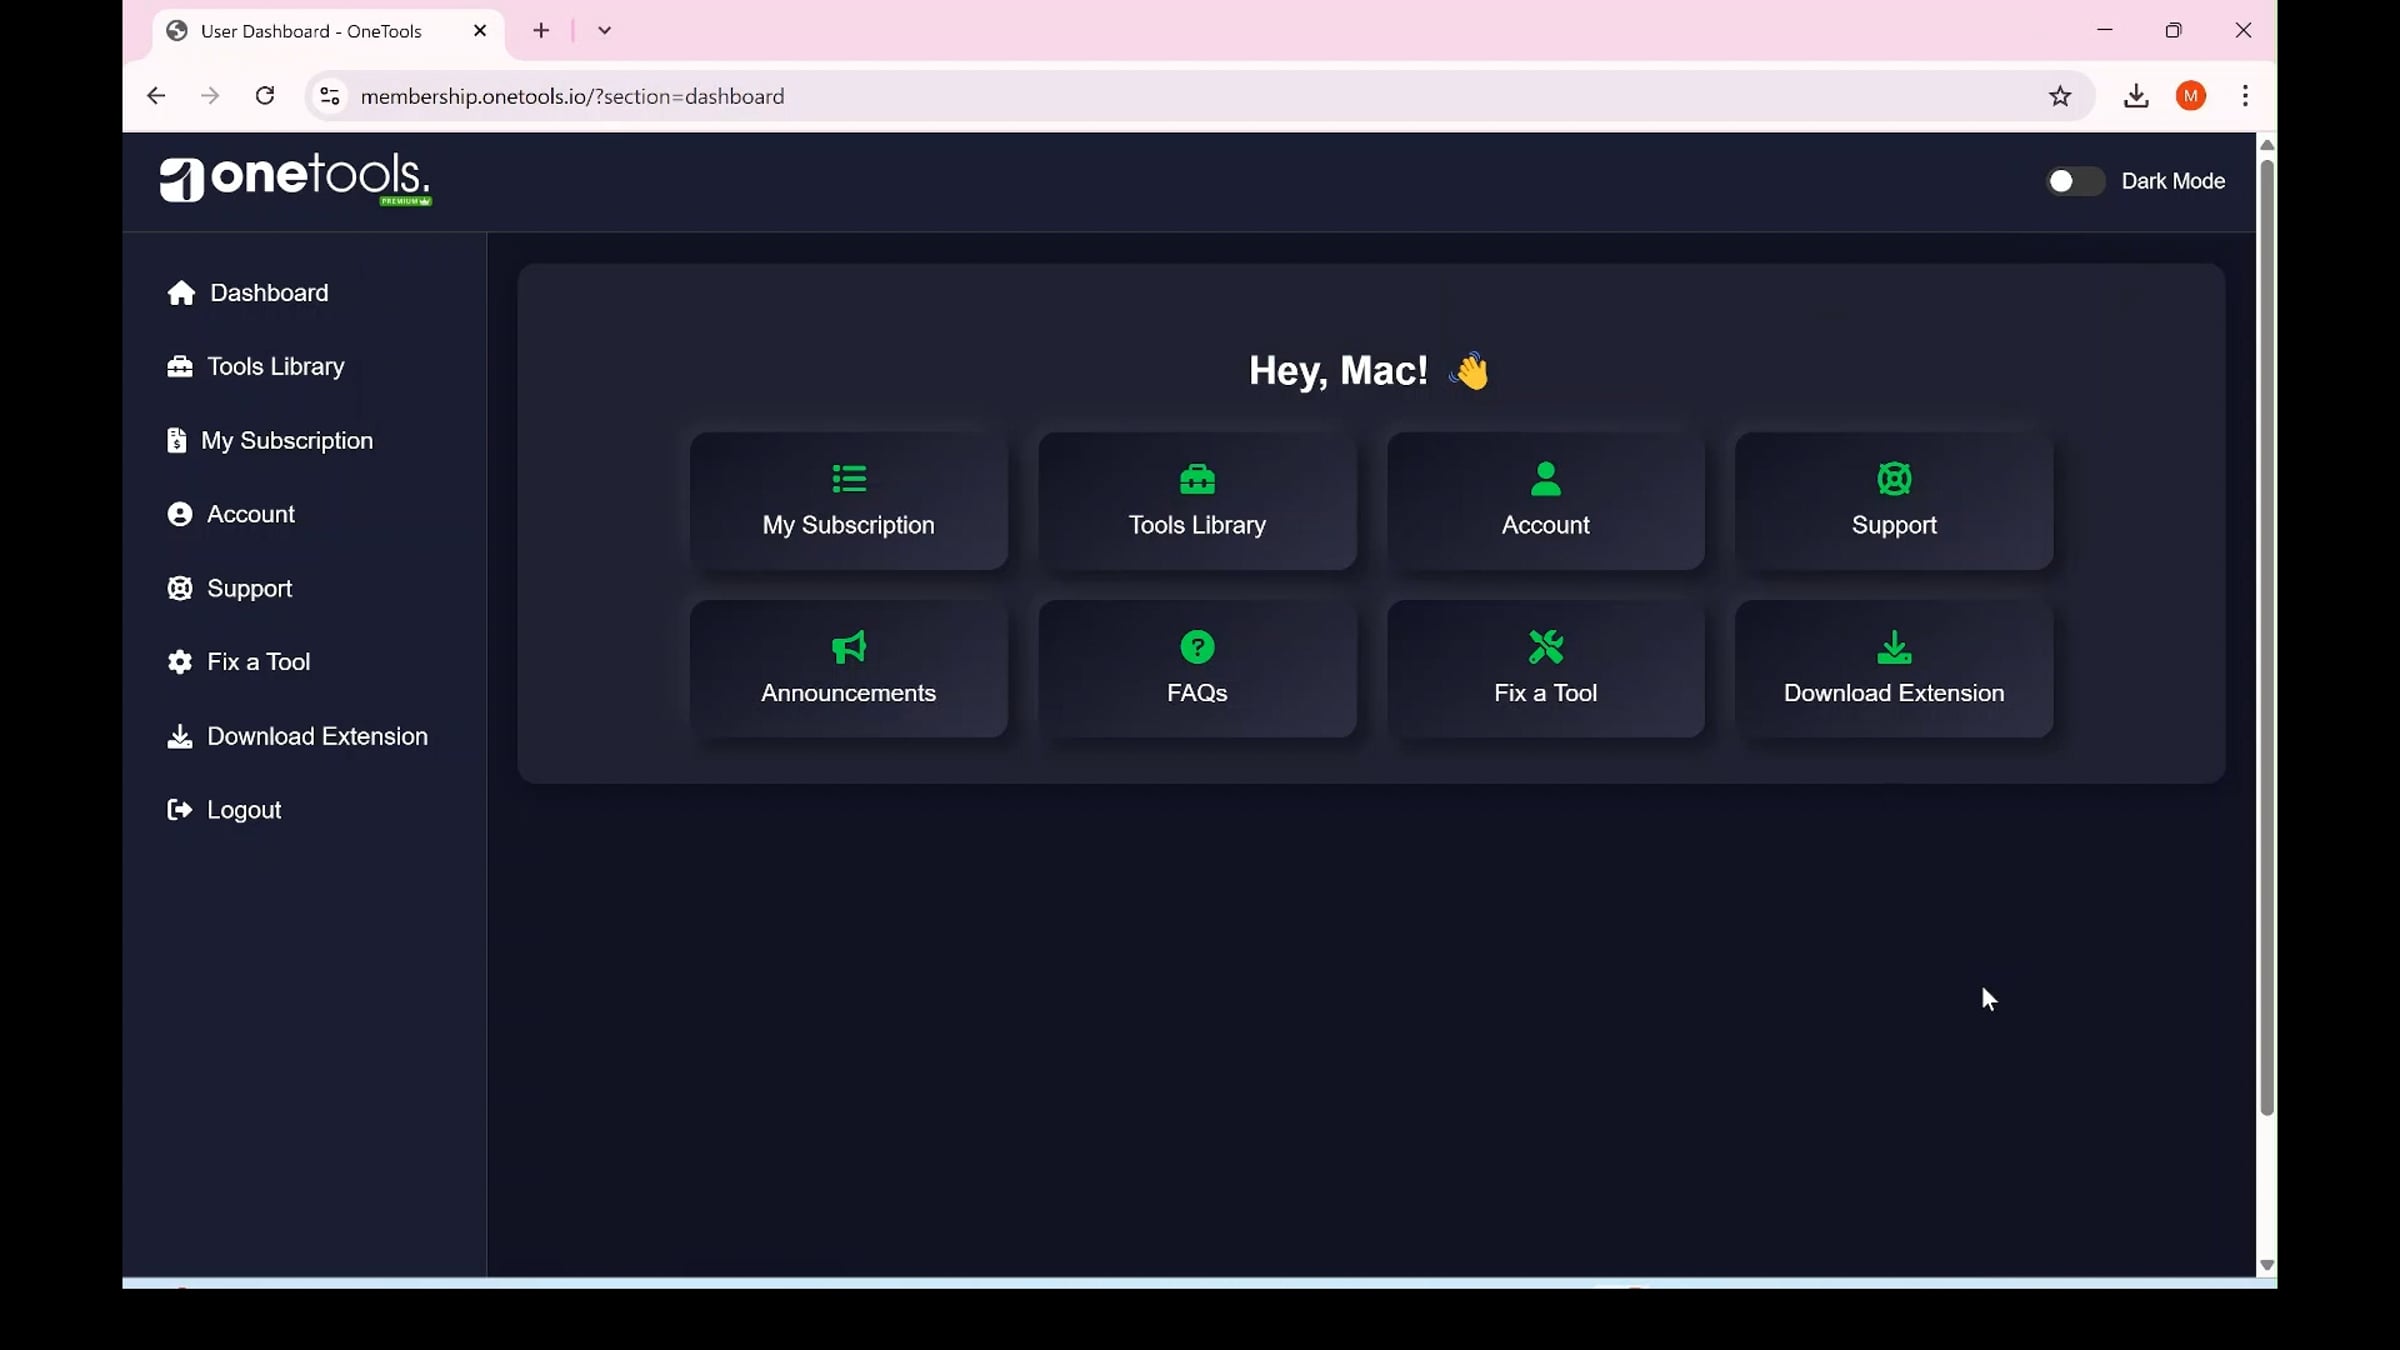Toggle site permissions via the tune icon
Screen dimensions: 2400x1350
click(330, 95)
